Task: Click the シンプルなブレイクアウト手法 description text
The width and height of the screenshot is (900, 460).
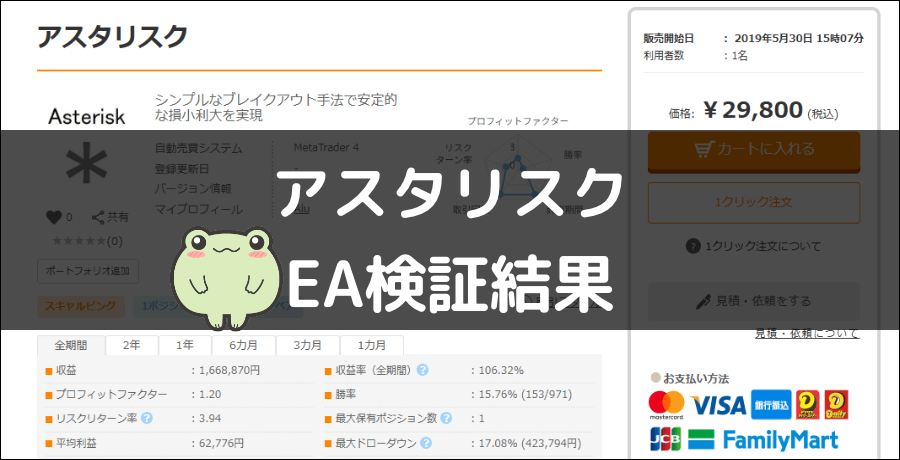Action: click(x=276, y=107)
